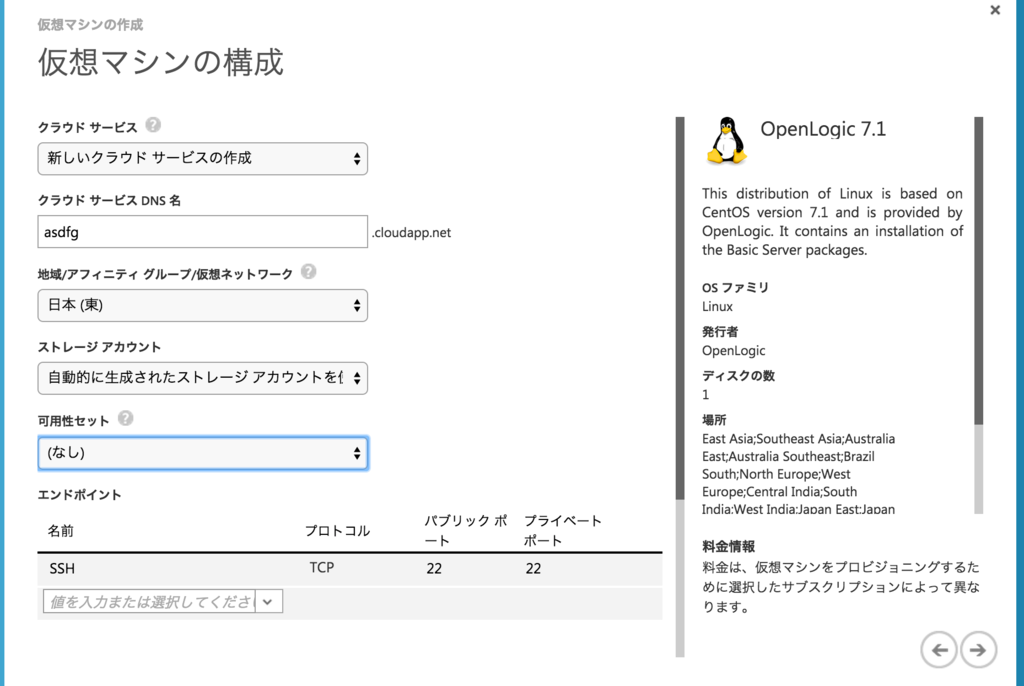Viewport: 1024px width, 686px height.
Task: Select the TCP protocol cell
Action: 322,568
